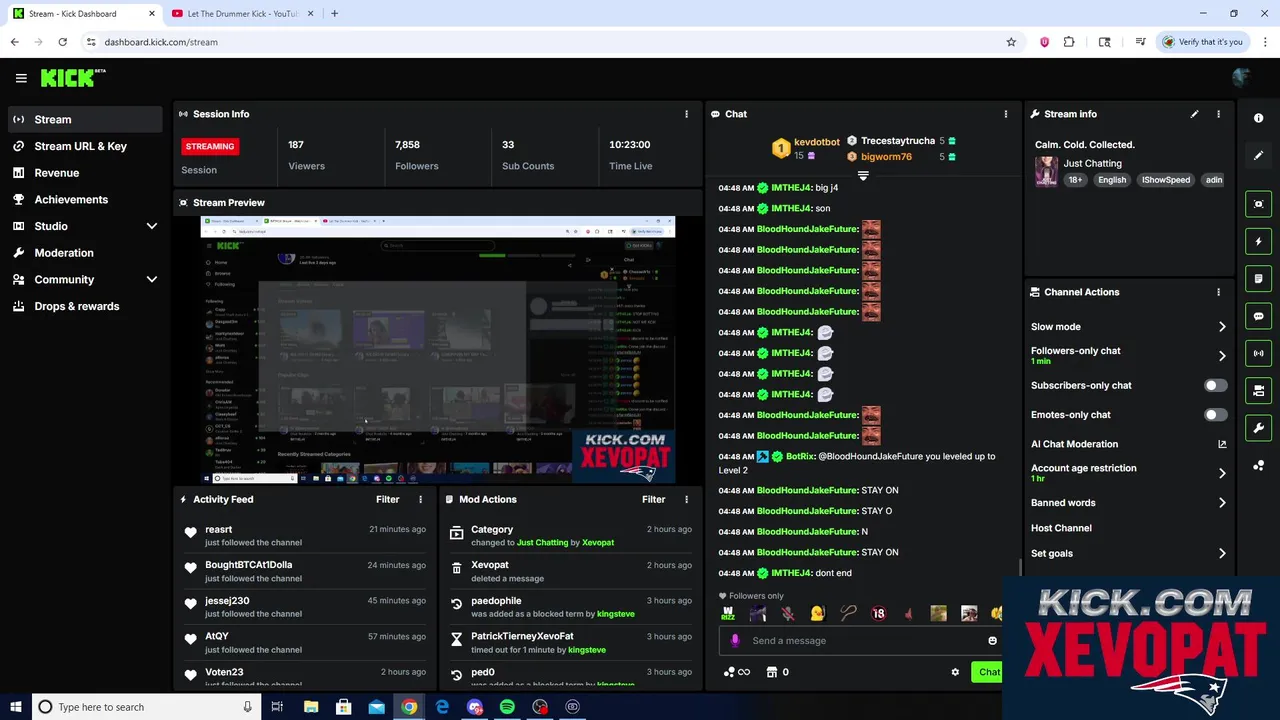
Task: Click the purple microphone icon in chat
Action: pyautogui.click(x=735, y=641)
